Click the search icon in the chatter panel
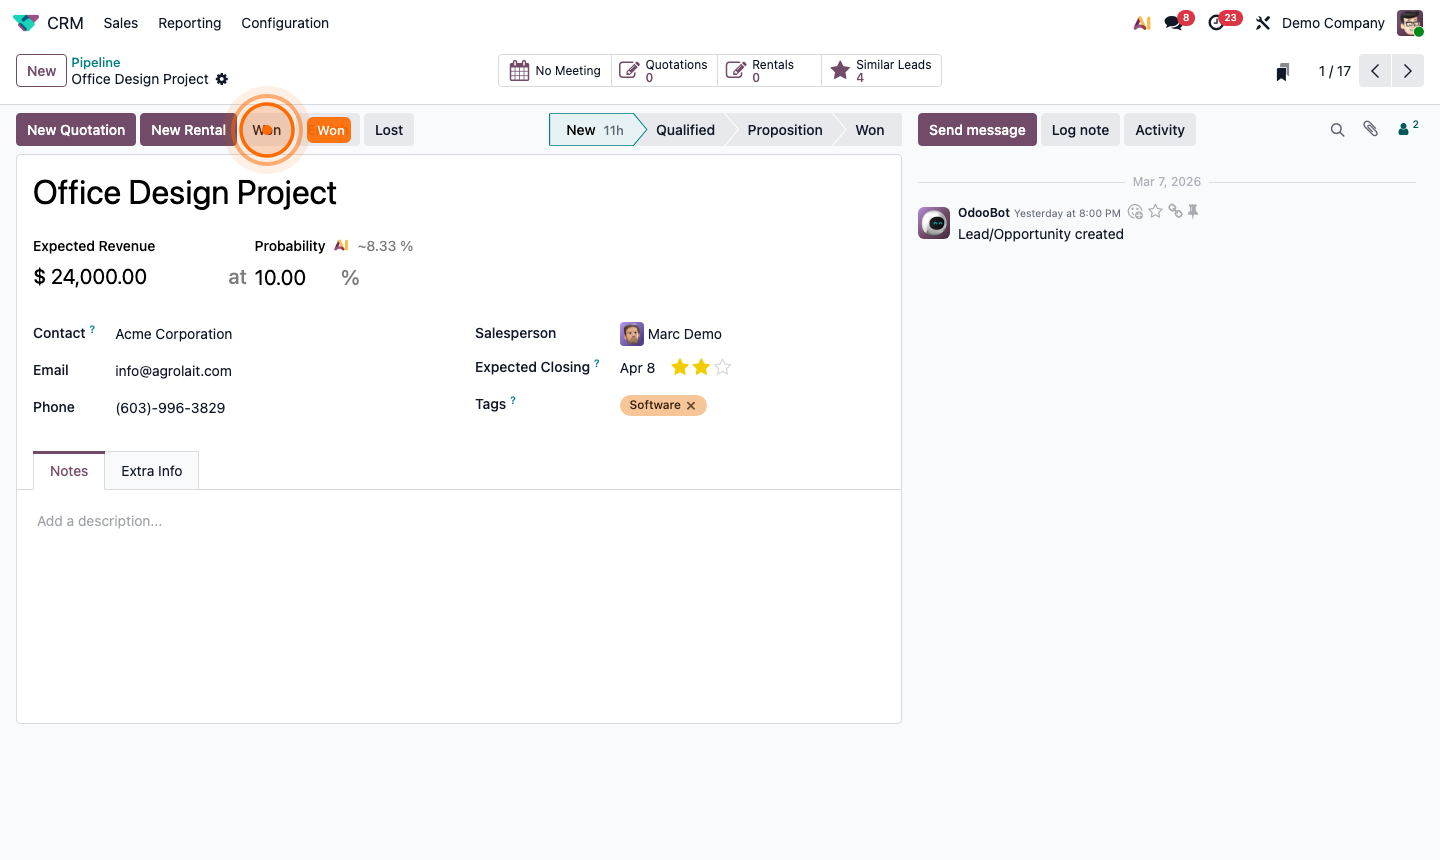The width and height of the screenshot is (1440, 860). tap(1338, 129)
